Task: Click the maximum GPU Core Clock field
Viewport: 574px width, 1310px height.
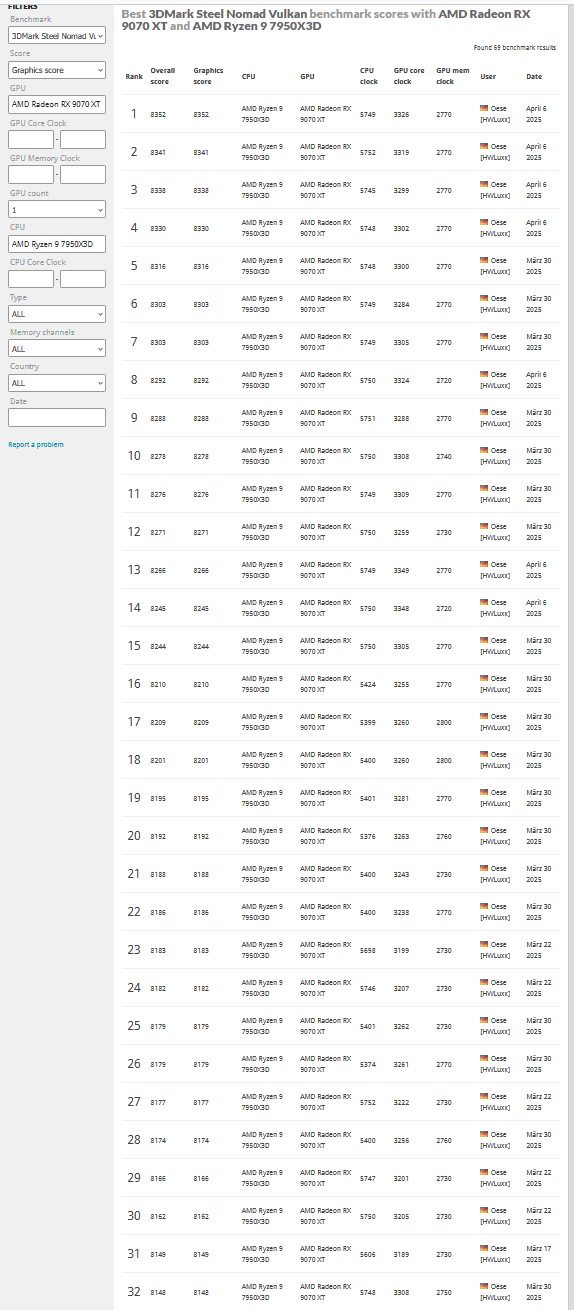Action: 83,139
